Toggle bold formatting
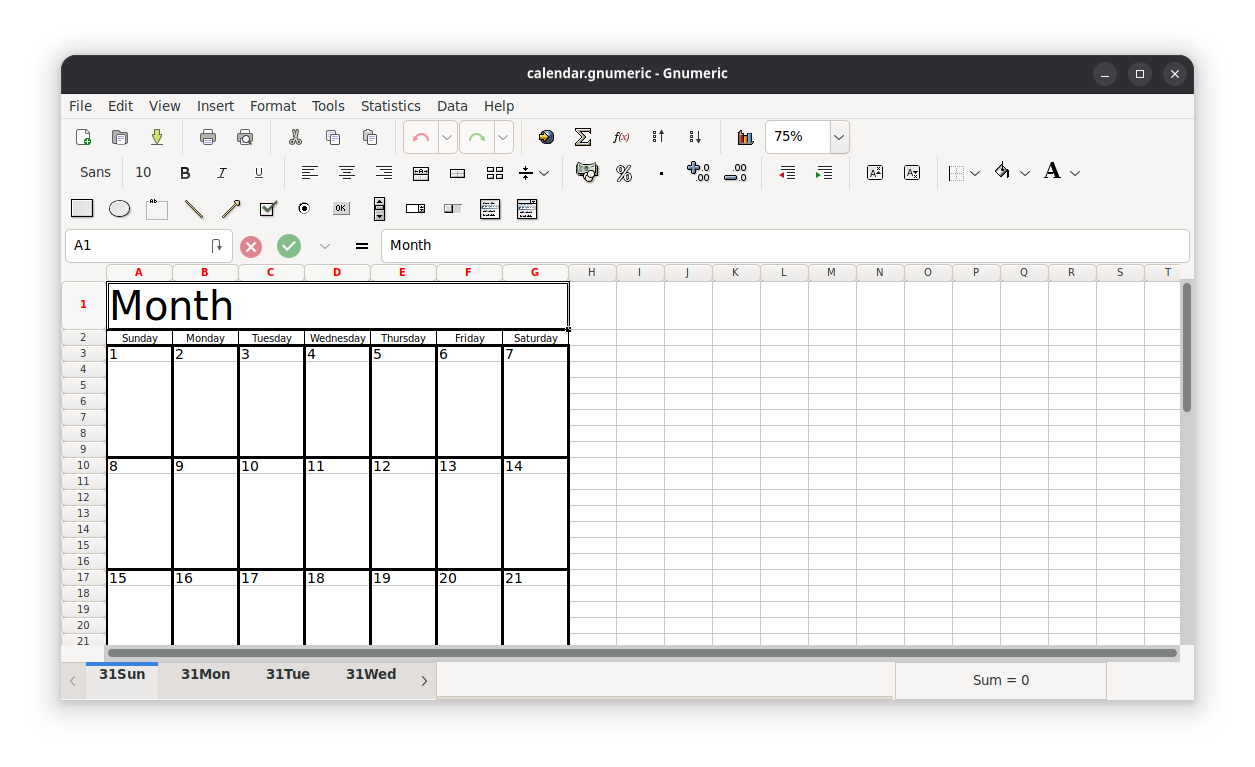This screenshot has width=1255, height=767. pyautogui.click(x=184, y=172)
